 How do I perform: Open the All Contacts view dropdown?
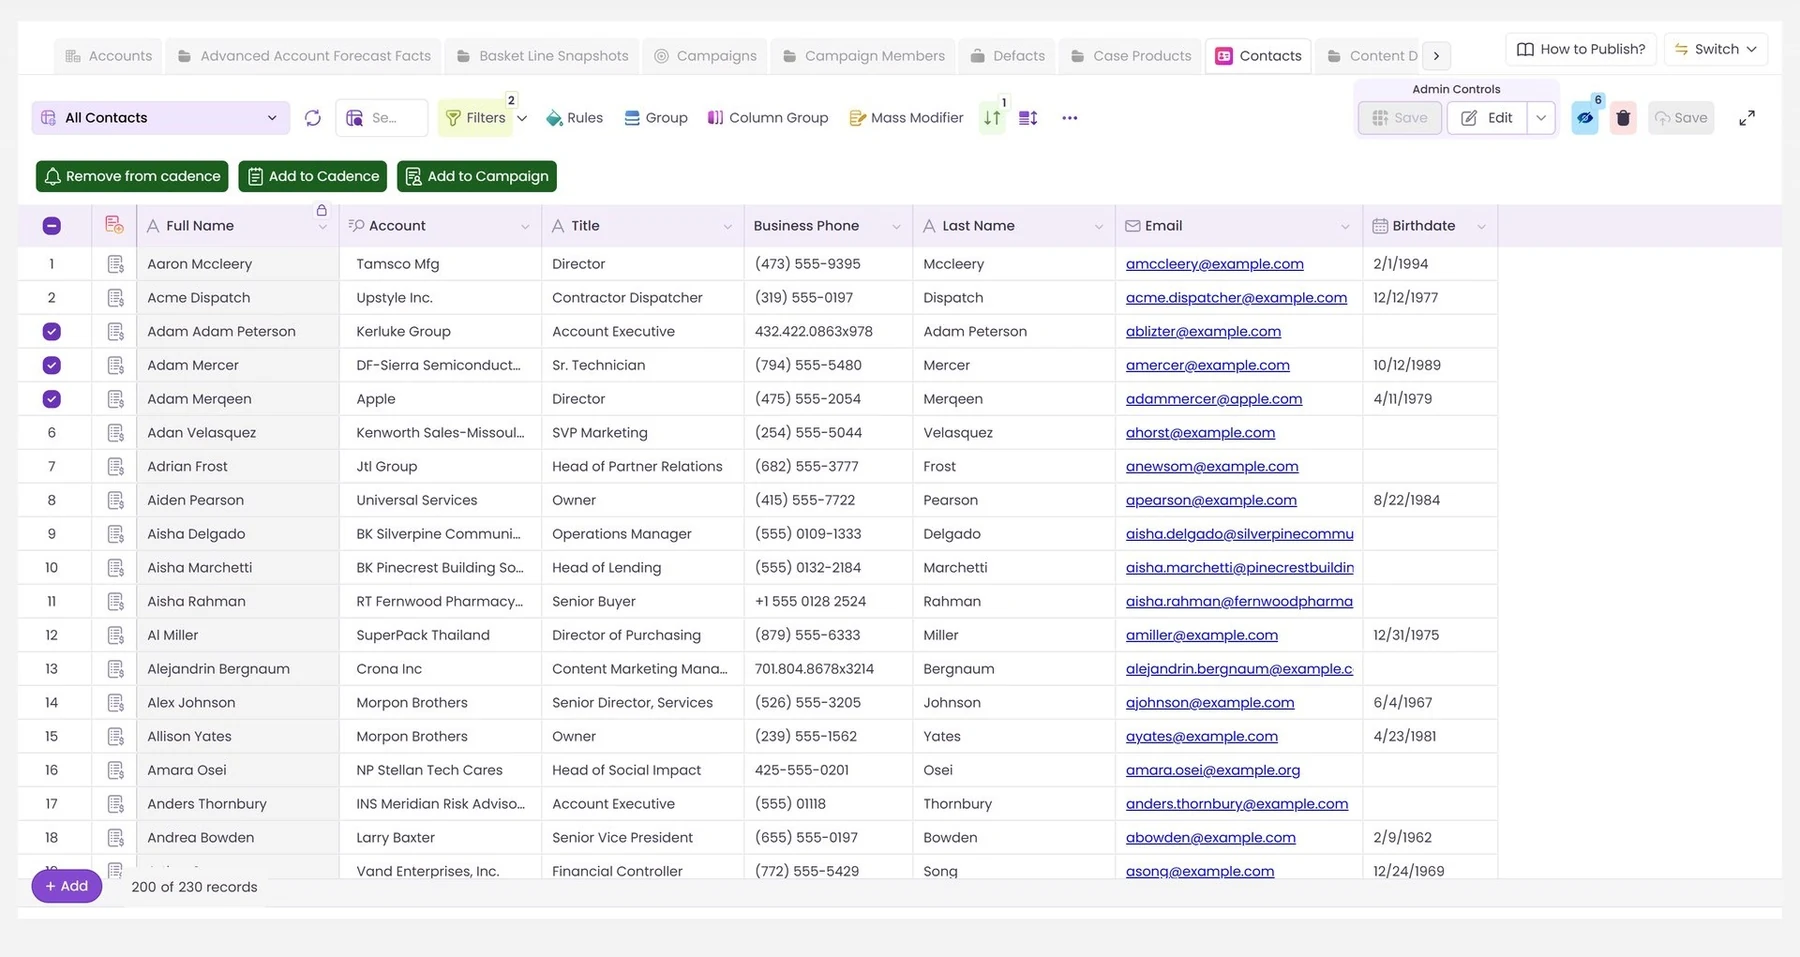[x=161, y=118]
